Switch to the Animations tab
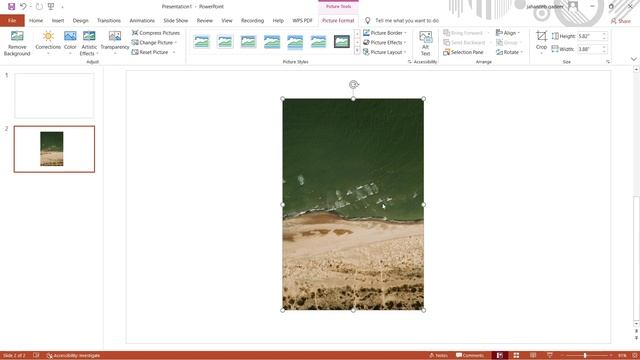The height and width of the screenshot is (360, 640). pyautogui.click(x=142, y=20)
